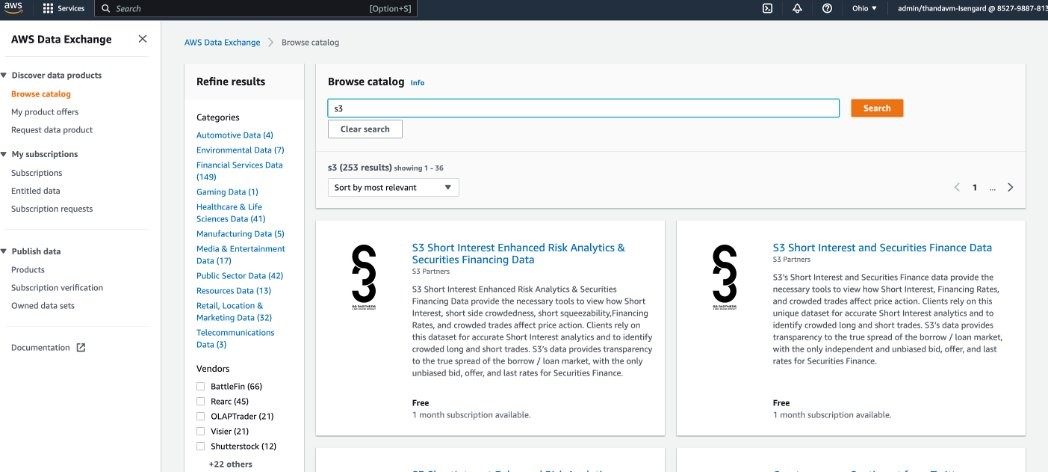Open Documentation external link icon
The height and width of the screenshot is (472, 1048).
click(x=81, y=348)
